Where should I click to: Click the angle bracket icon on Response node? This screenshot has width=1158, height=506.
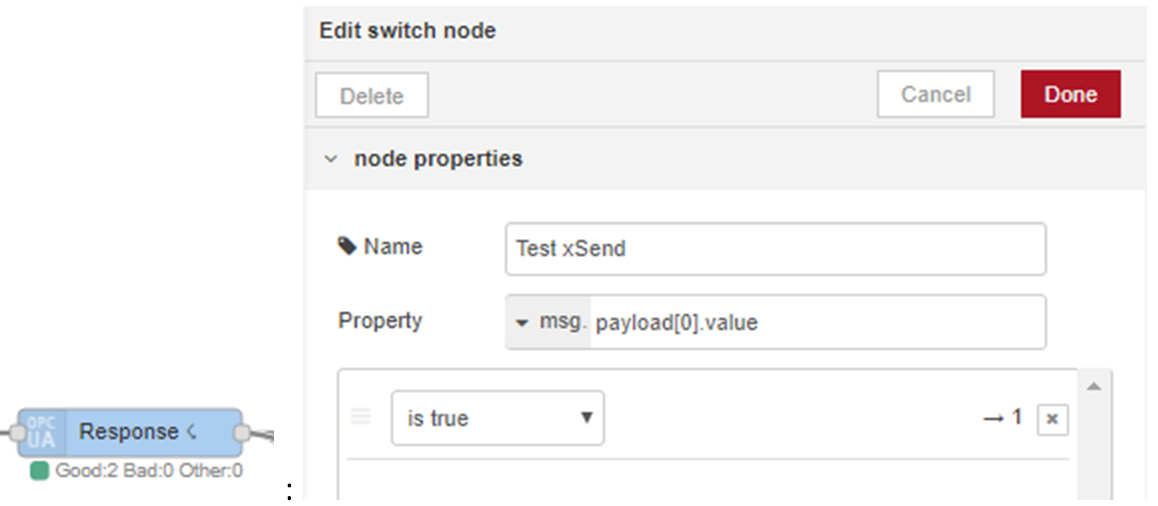tap(191, 431)
